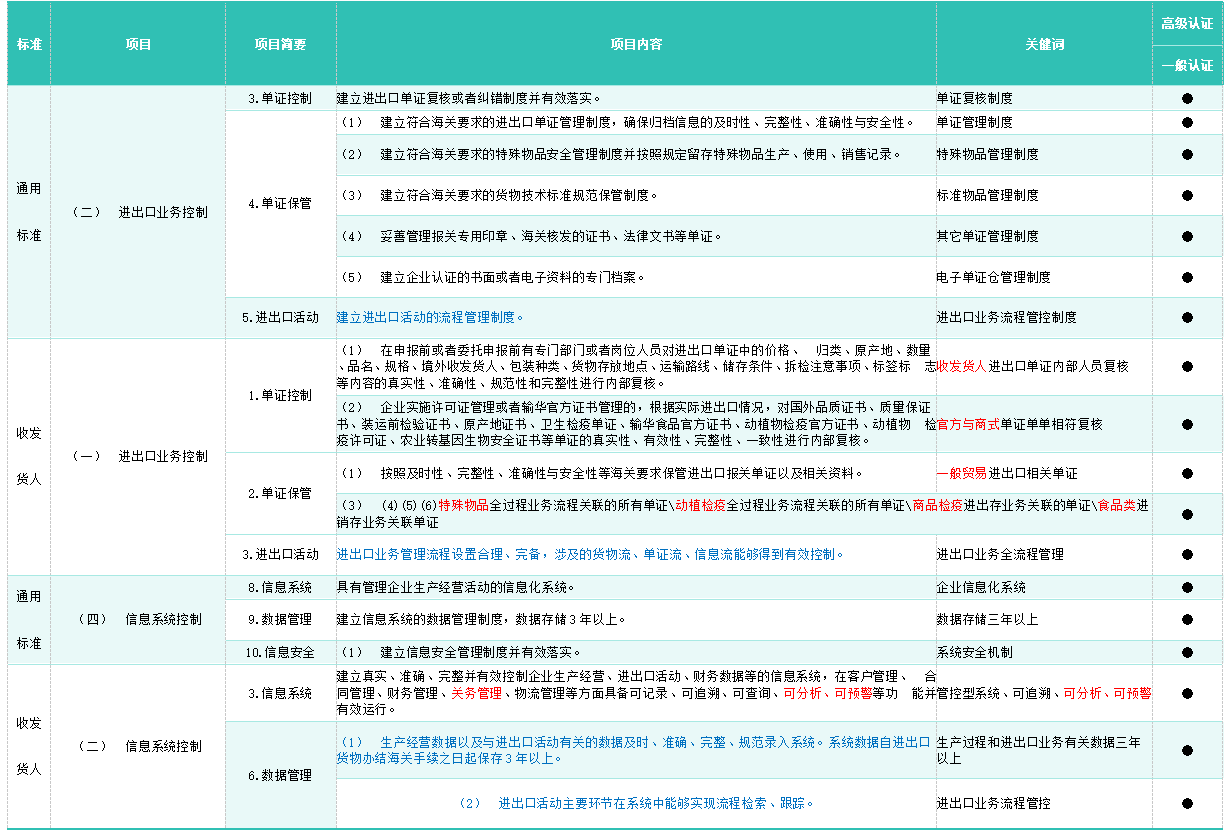The width and height of the screenshot is (1227, 834).
Task: Open the blue 建立进出口活动的流程管理制度 text
Action: pos(430,317)
